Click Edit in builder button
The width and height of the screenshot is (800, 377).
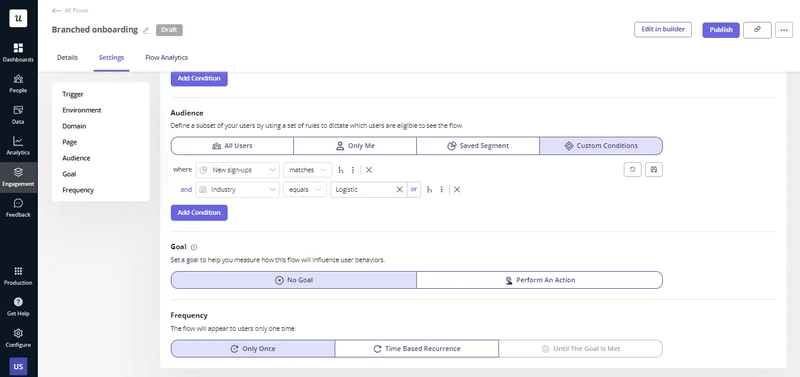663,30
